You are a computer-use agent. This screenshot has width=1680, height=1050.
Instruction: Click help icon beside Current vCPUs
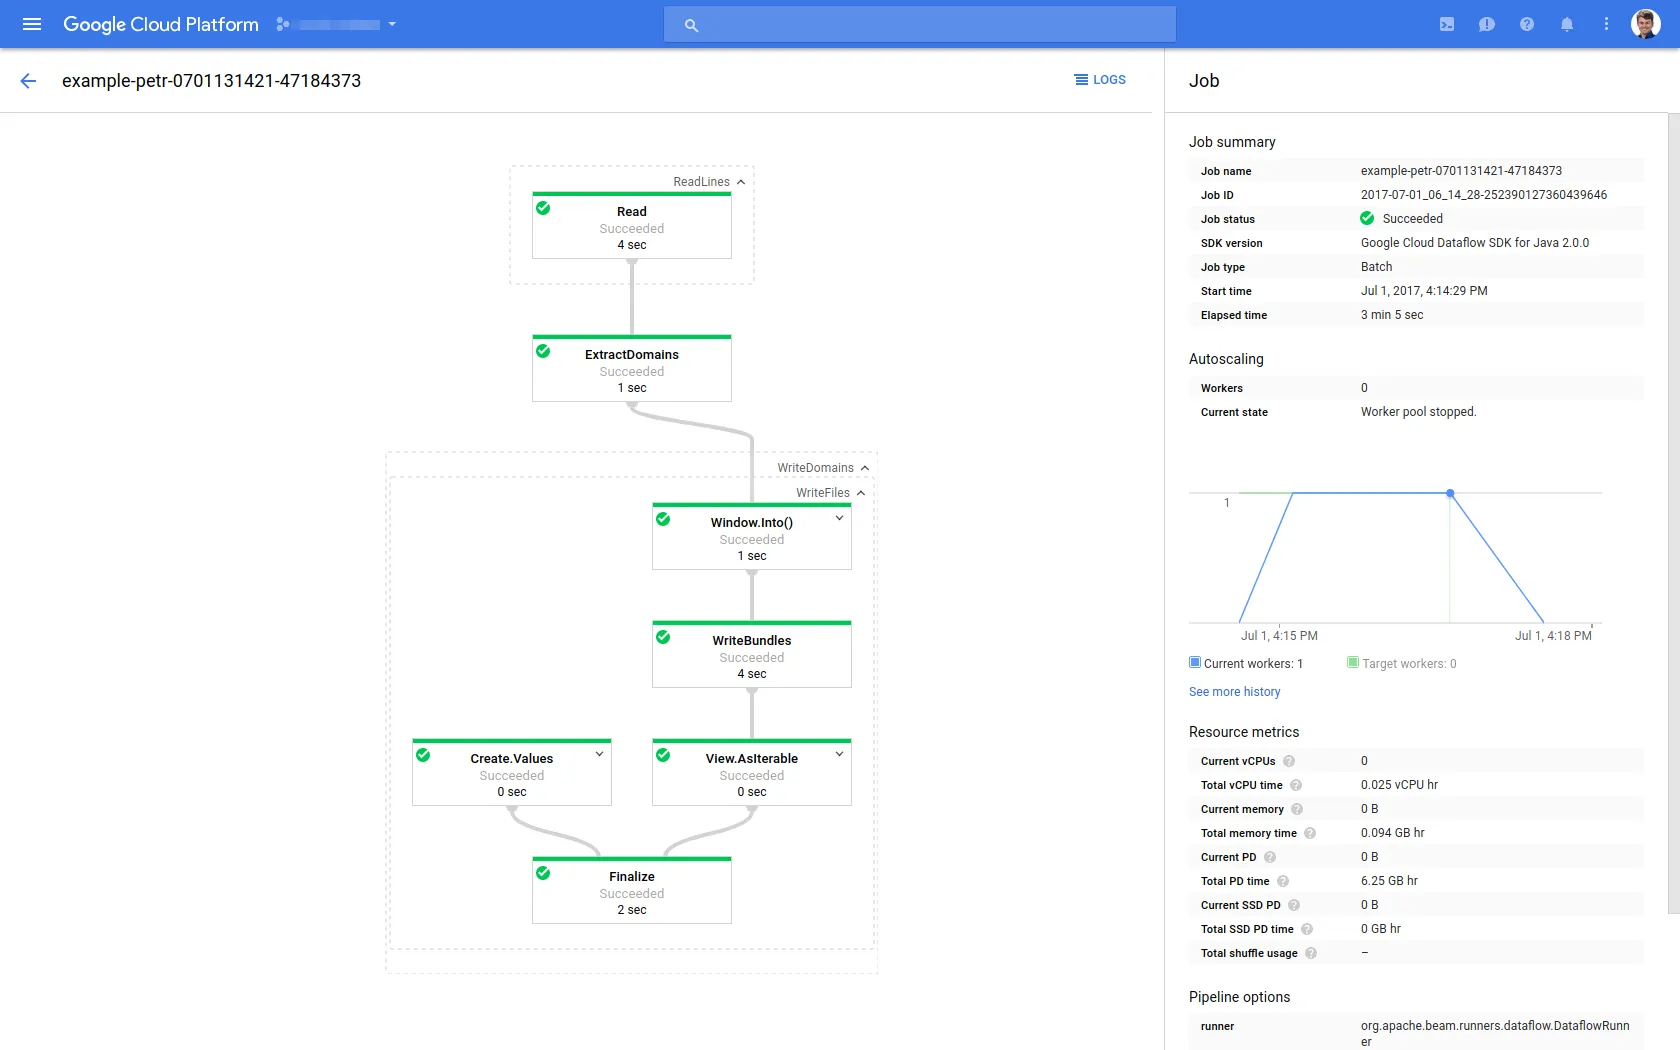pyautogui.click(x=1289, y=761)
